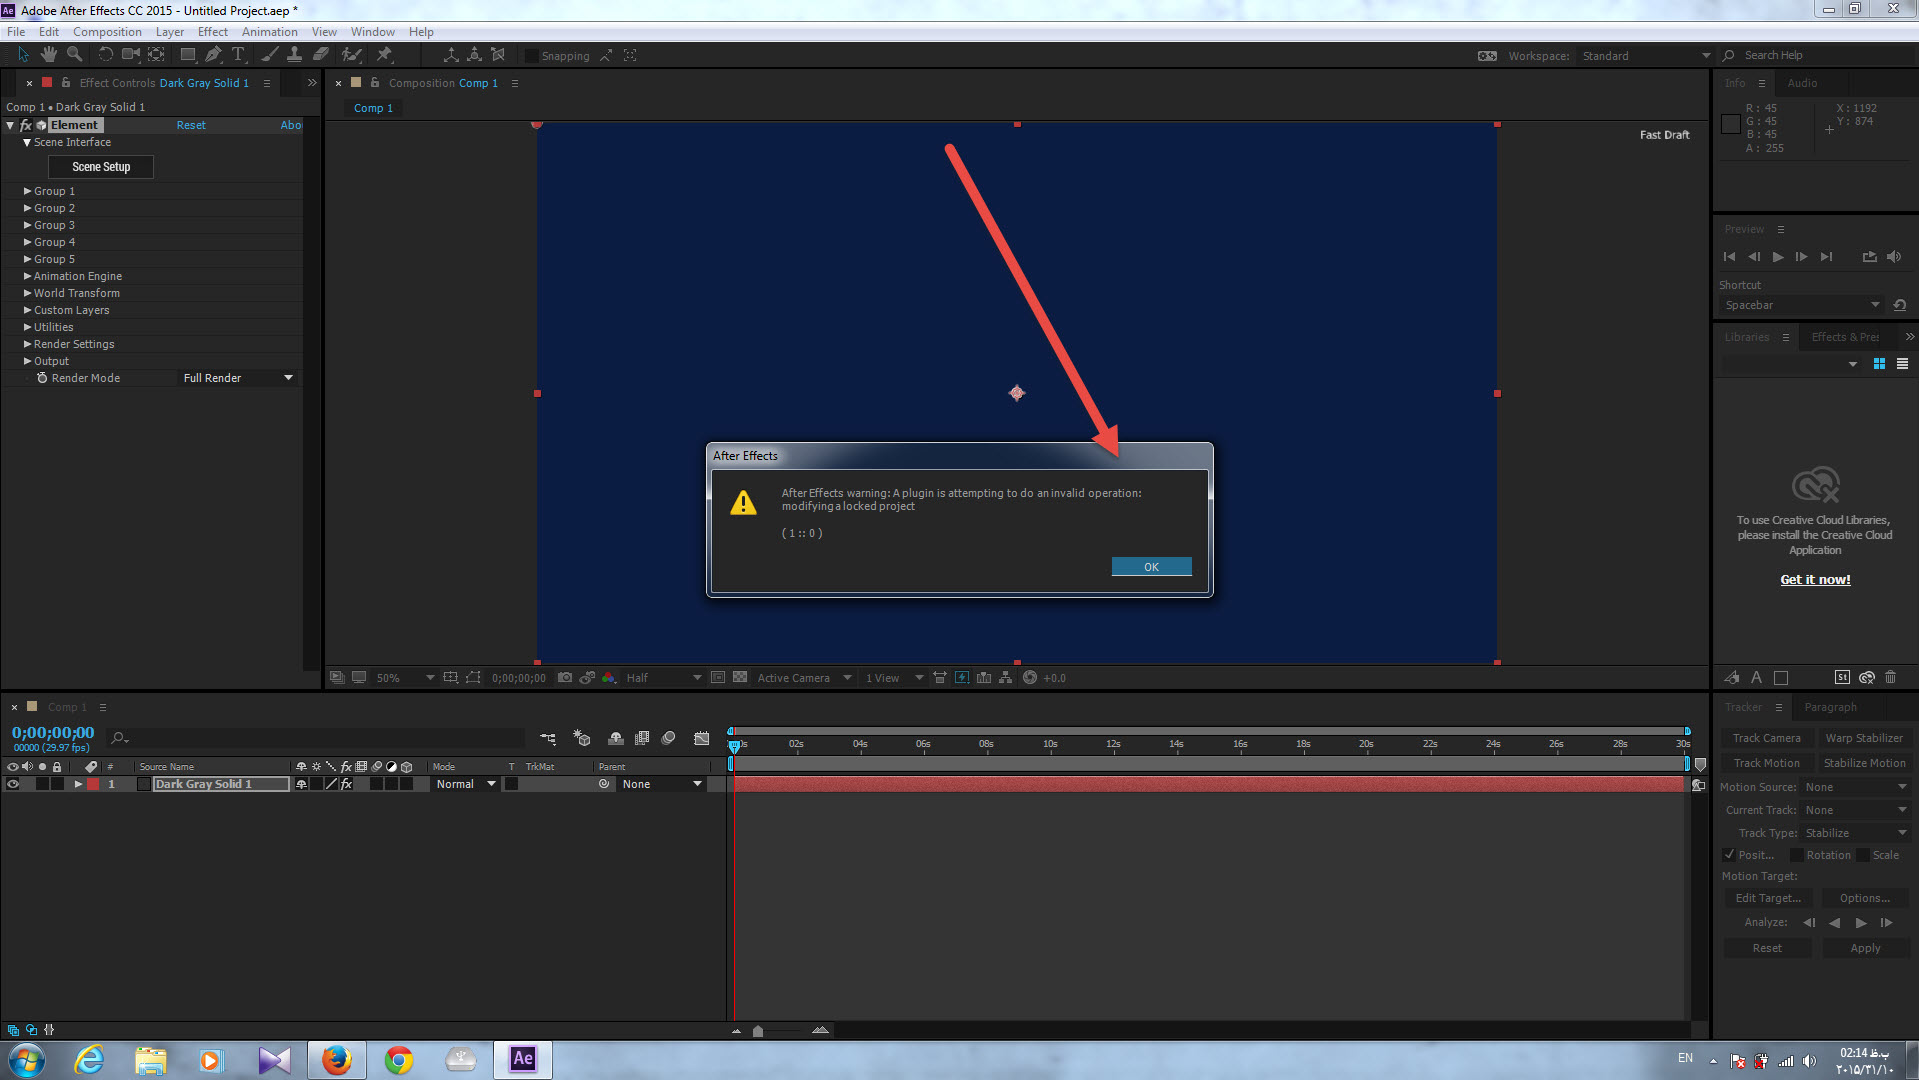Select the Roto Brush tool
1919x1080 pixels.
tap(351, 55)
